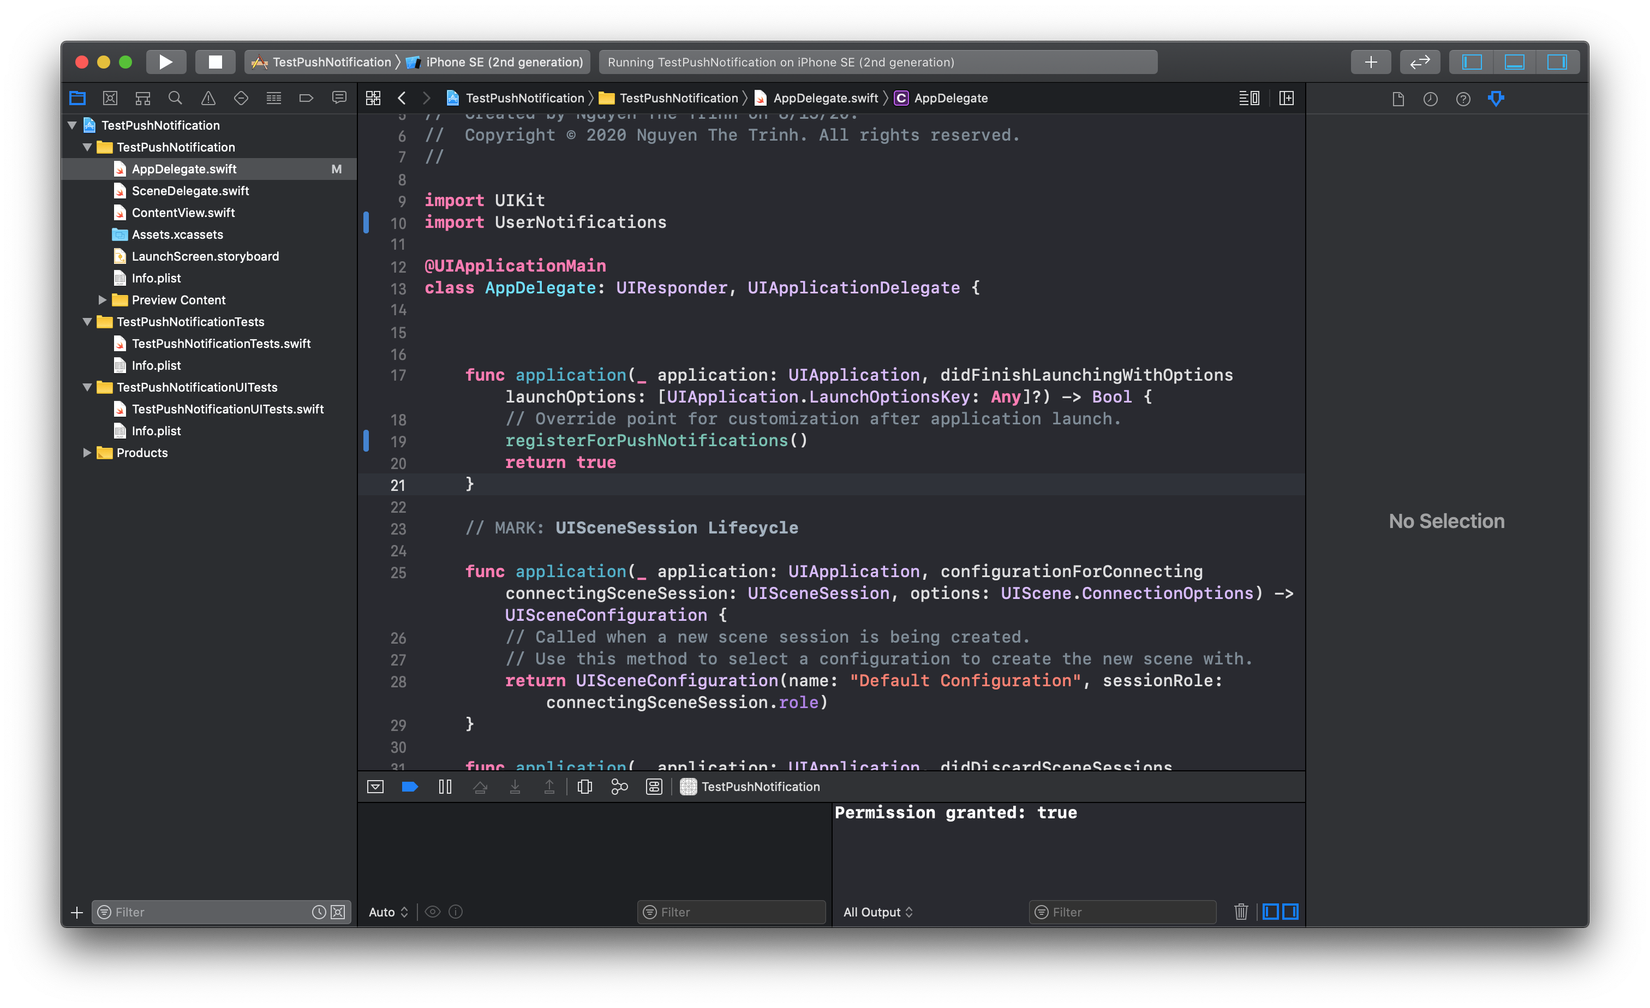Image resolution: width=1650 pixels, height=1008 pixels.
Task: Open Debug View Hierarchy icon
Action: pyautogui.click(x=585, y=787)
